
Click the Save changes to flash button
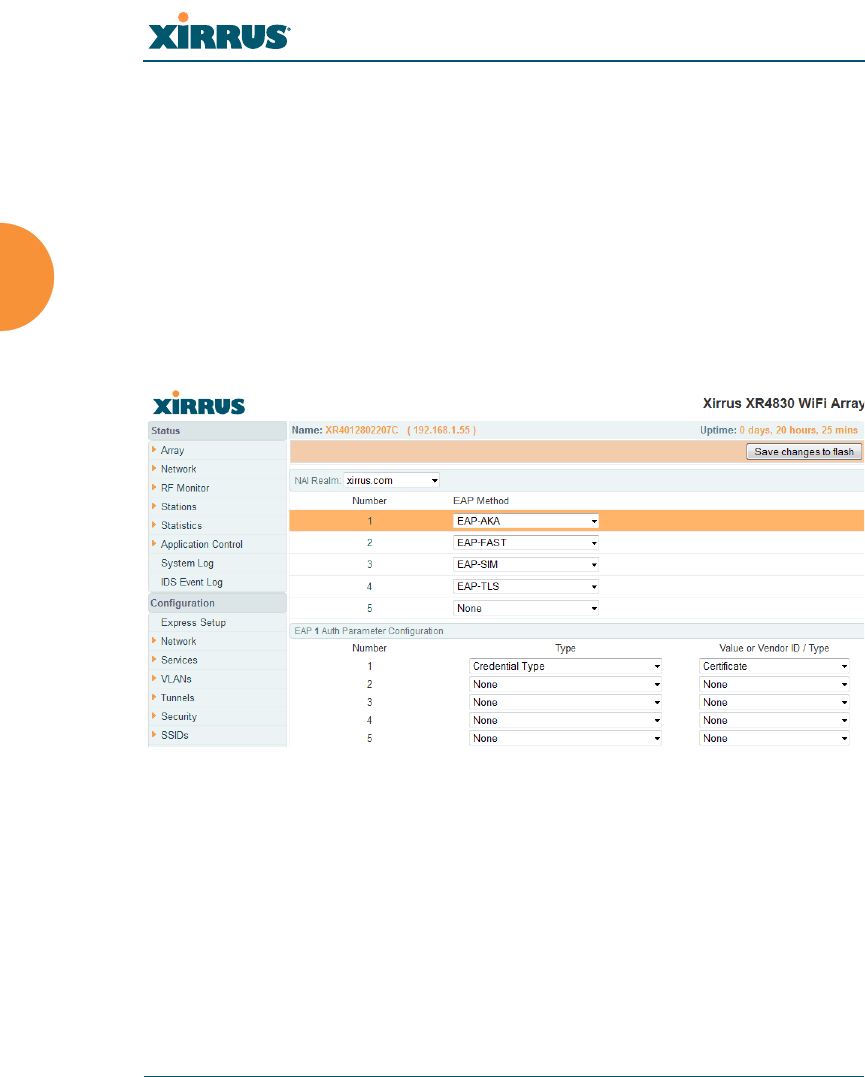coord(803,451)
